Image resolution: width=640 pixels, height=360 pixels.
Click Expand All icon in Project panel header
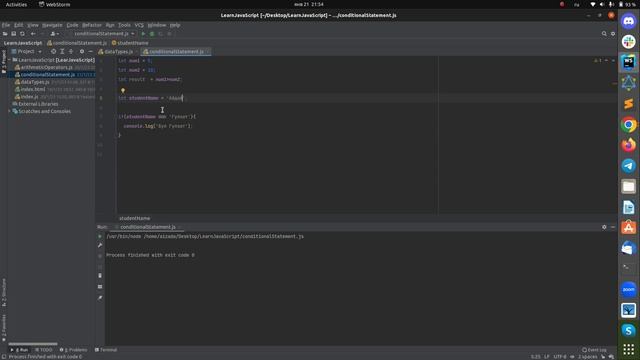[x=62, y=51]
